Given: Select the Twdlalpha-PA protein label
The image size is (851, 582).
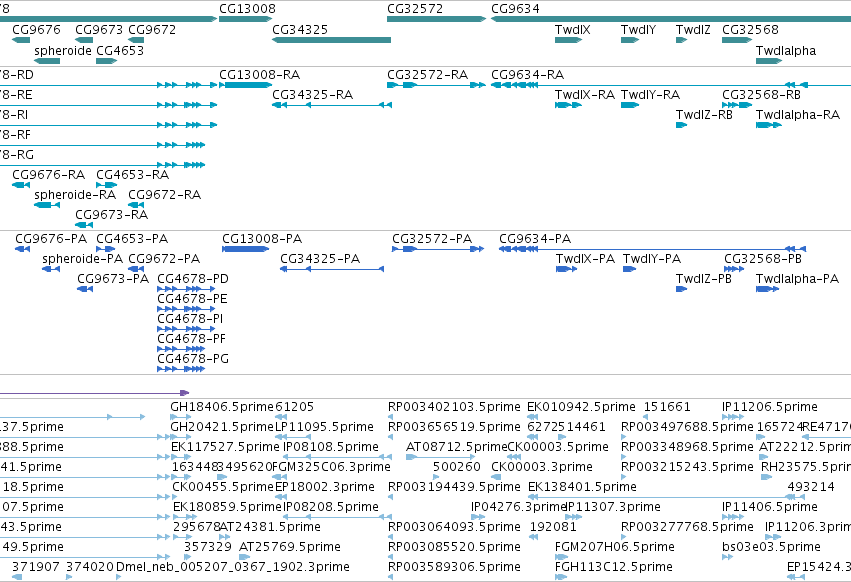Looking at the screenshot, I should point(798,279).
